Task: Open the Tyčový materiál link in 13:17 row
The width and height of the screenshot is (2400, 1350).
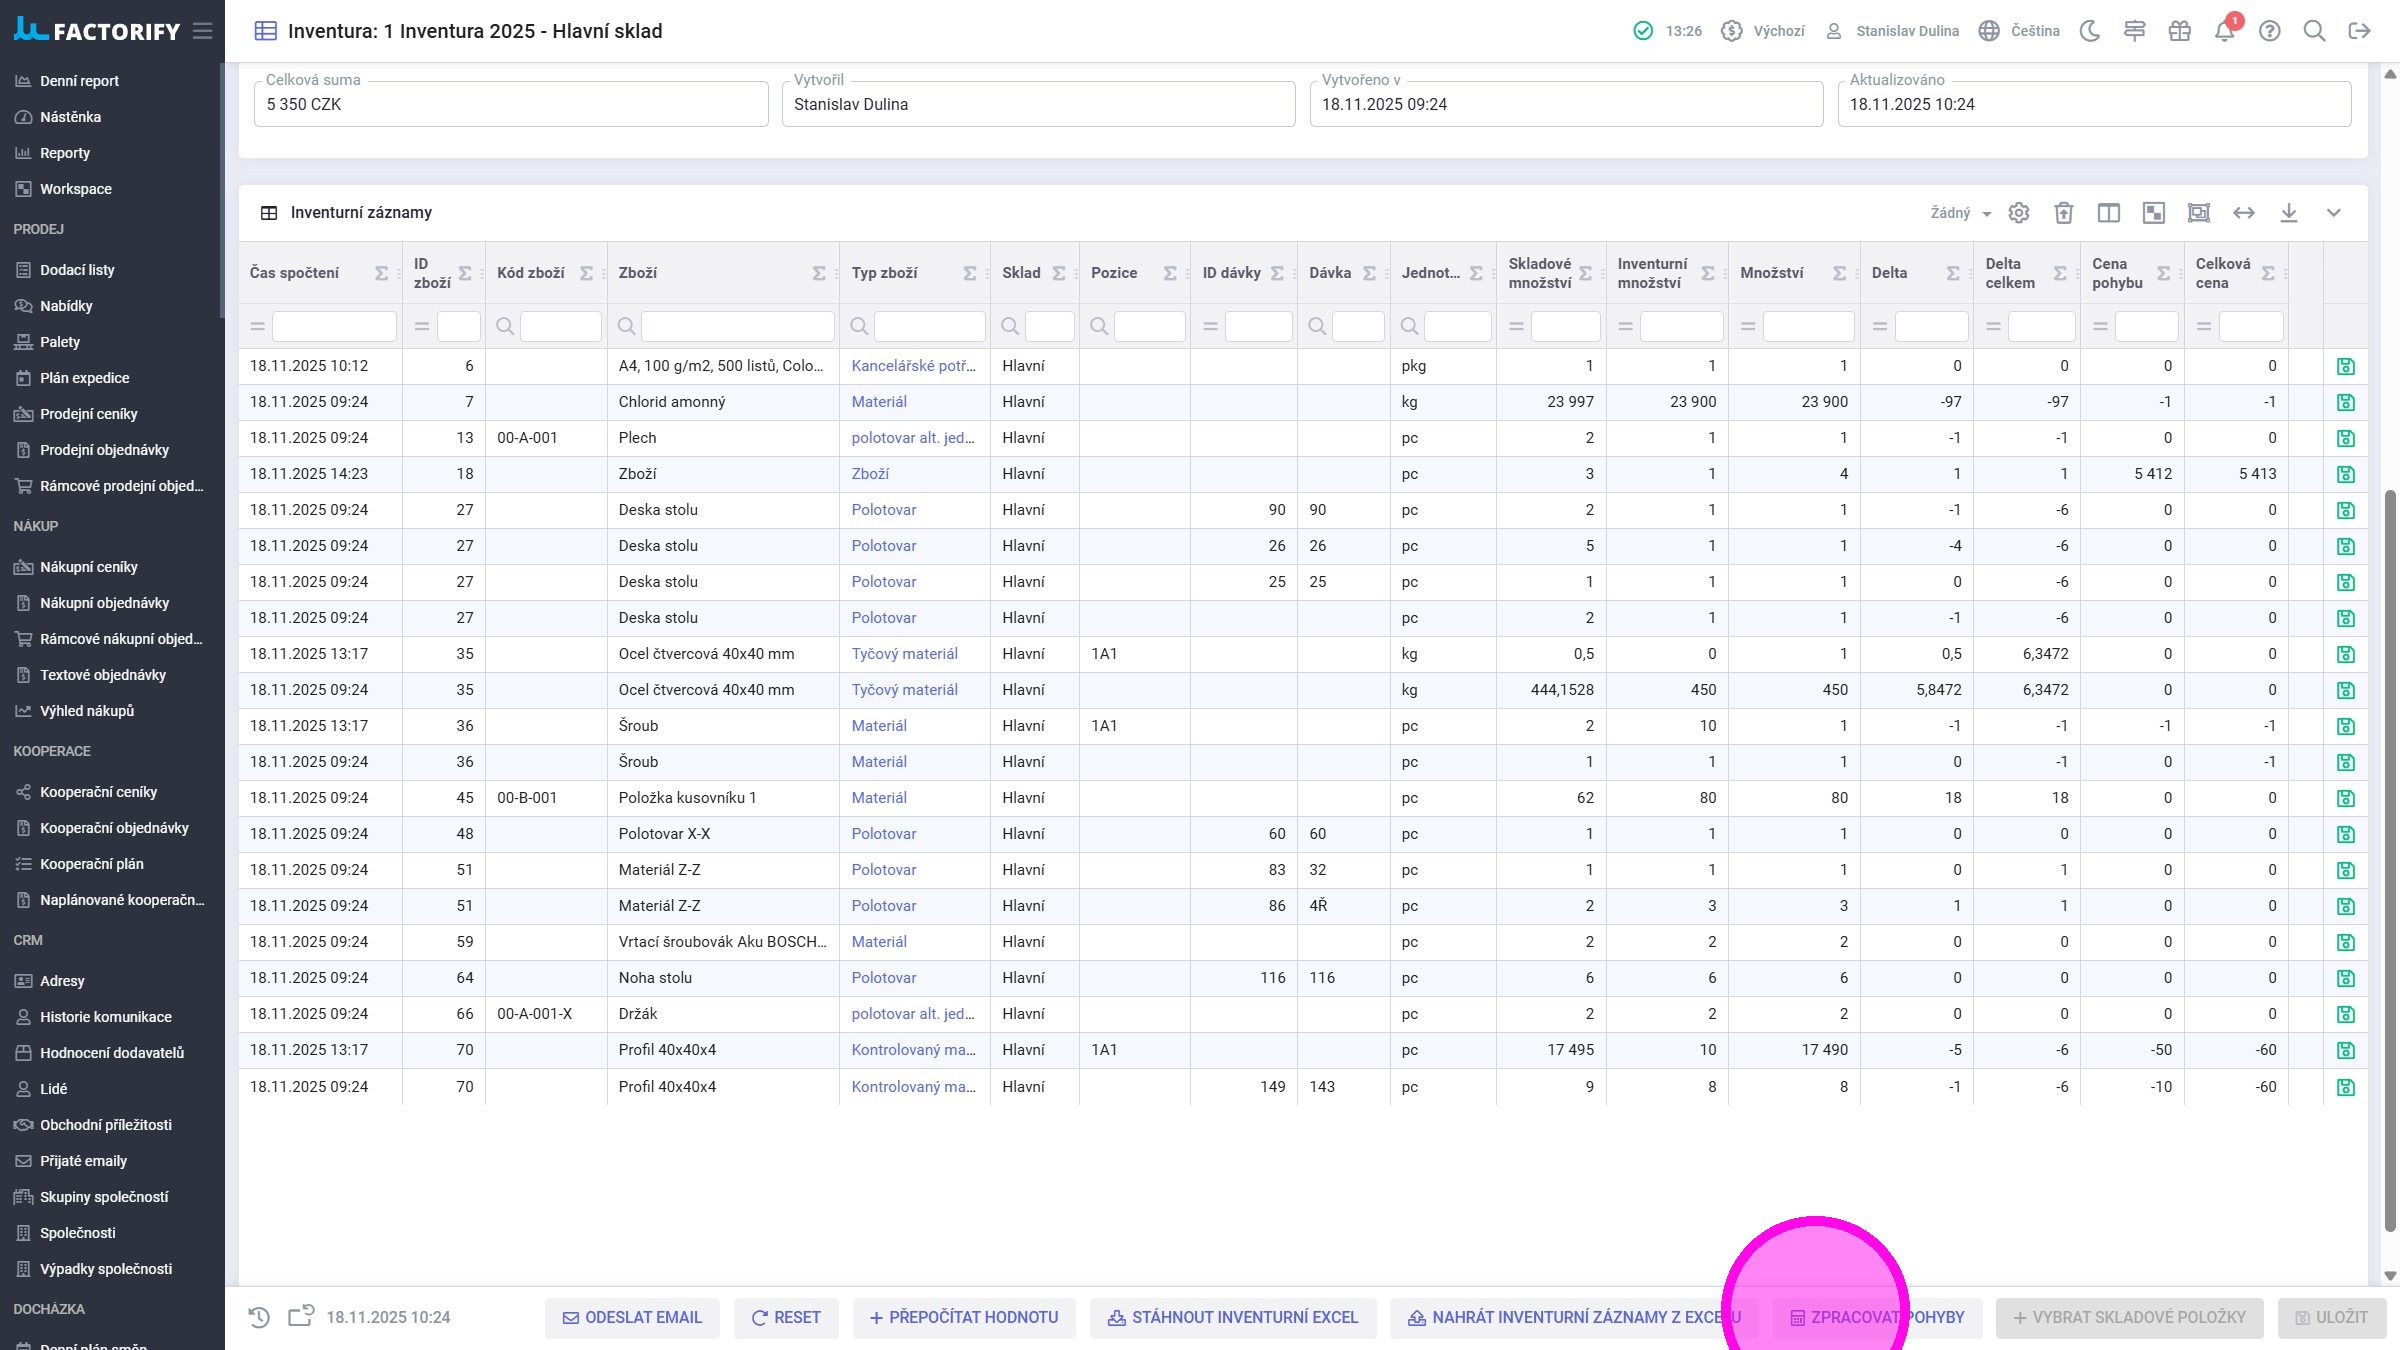Action: [904, 654]
